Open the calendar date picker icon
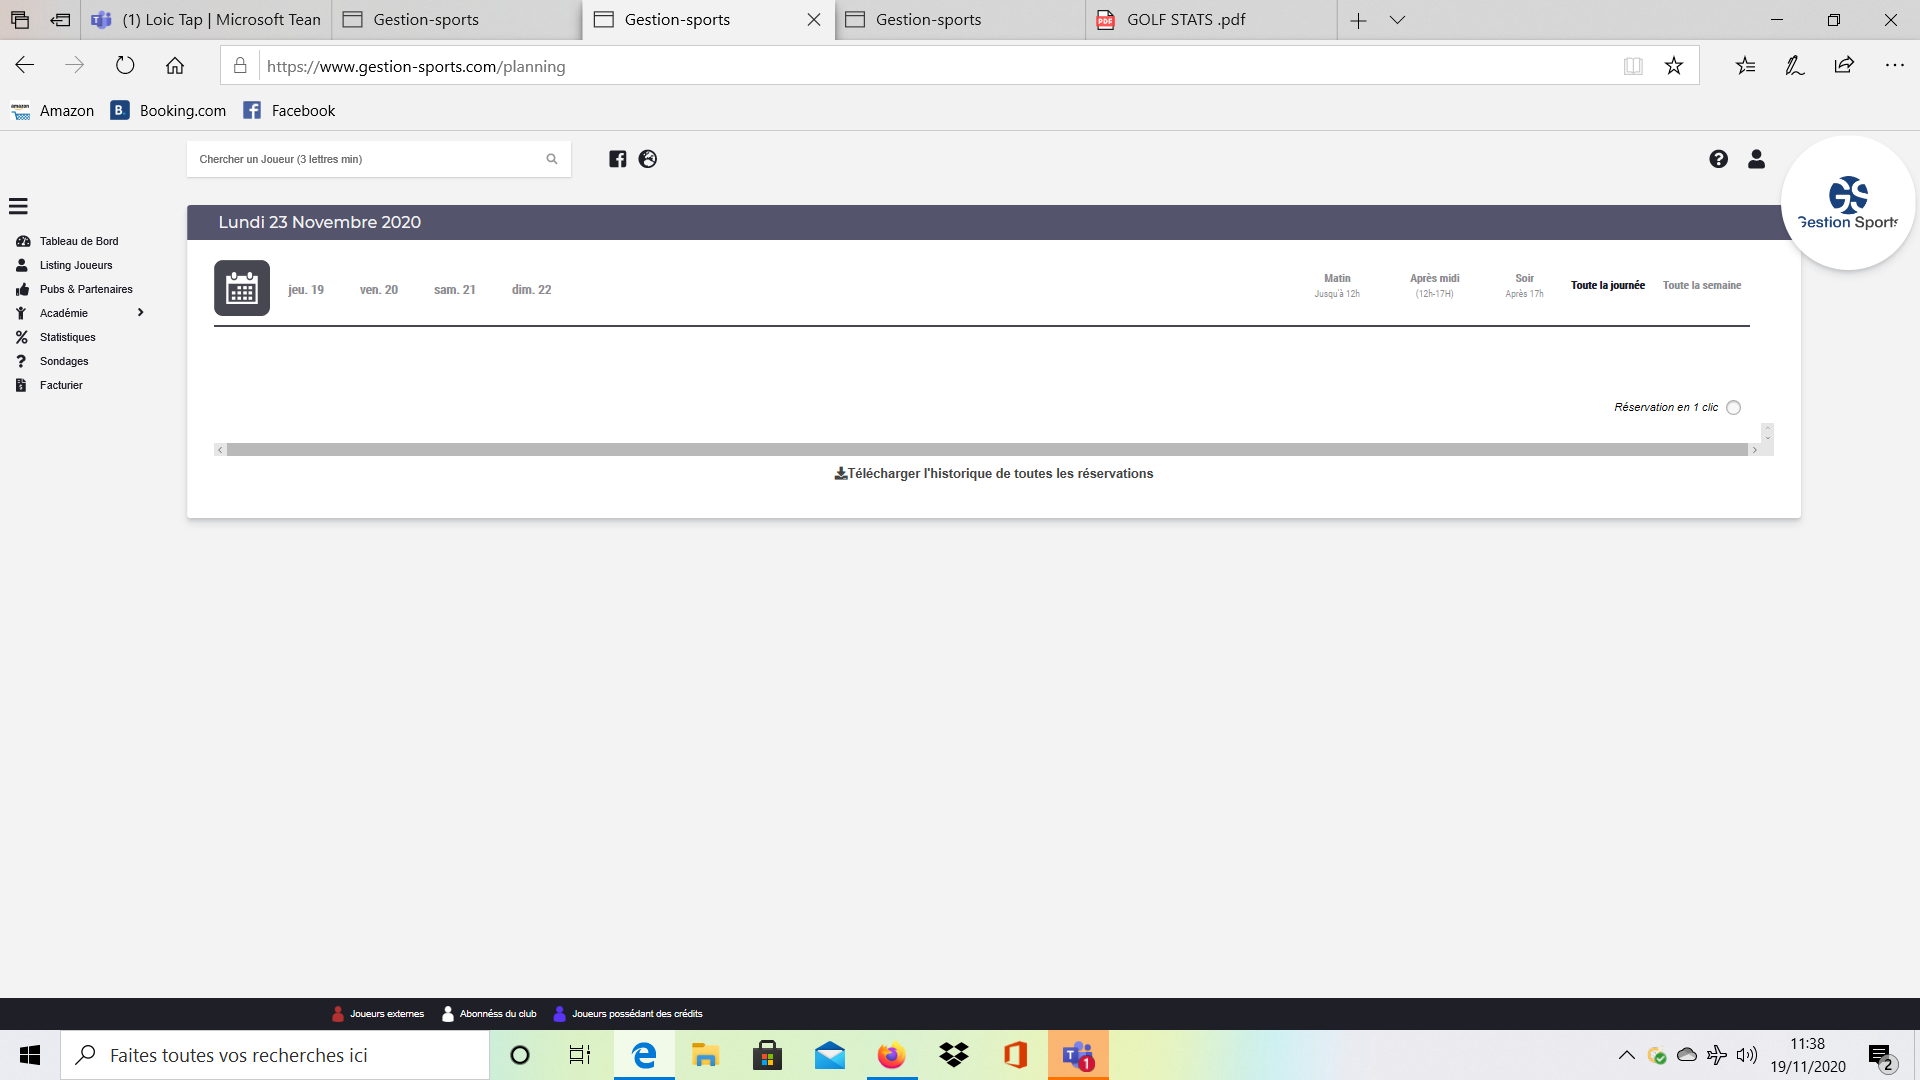1920x1080 pixels. [242, 288]
